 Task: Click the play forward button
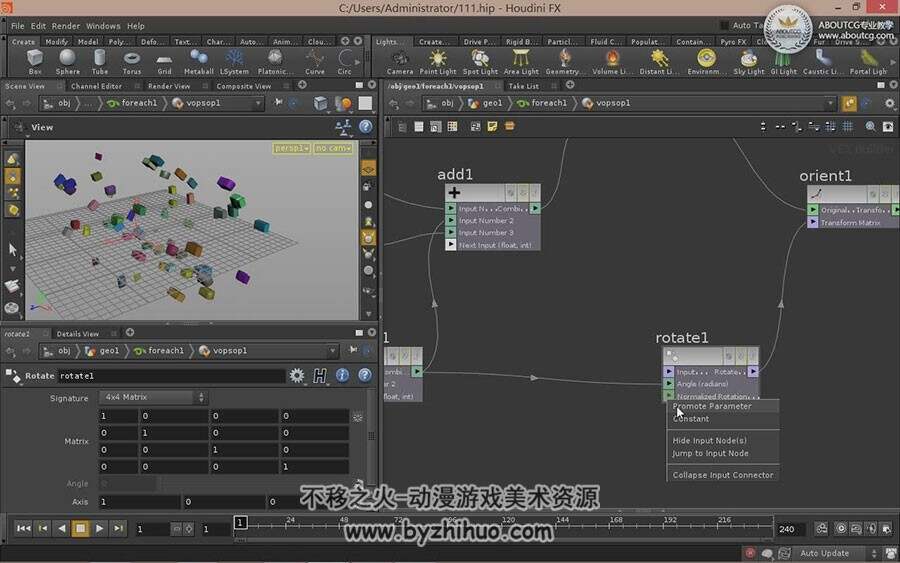(99, 528)
